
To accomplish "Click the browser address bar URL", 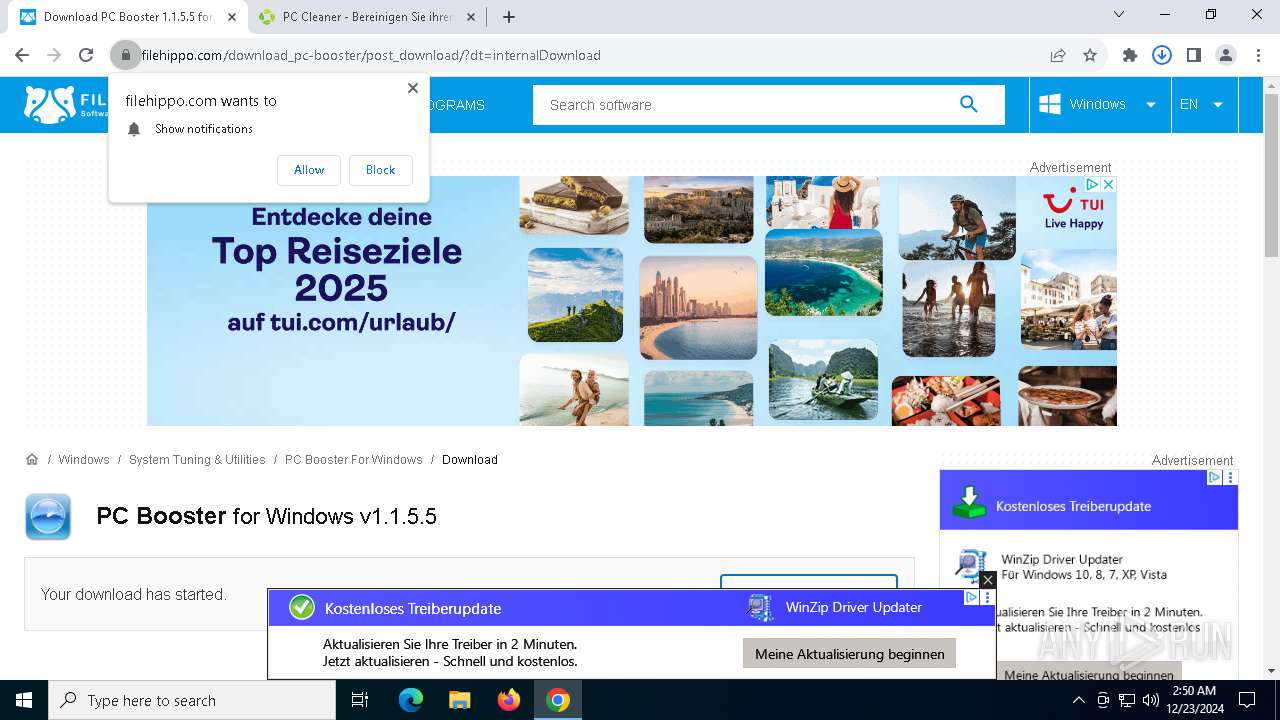I will click(371, 55).
